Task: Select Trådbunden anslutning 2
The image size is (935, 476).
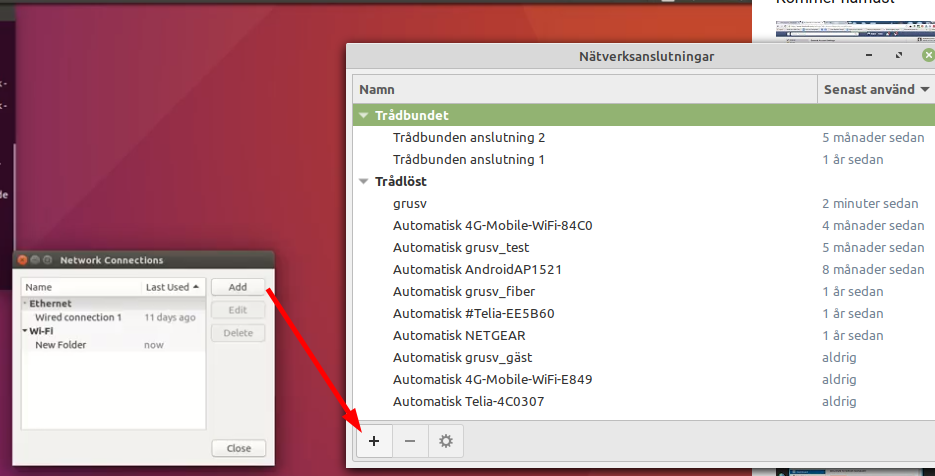Action: coord(469,138)
